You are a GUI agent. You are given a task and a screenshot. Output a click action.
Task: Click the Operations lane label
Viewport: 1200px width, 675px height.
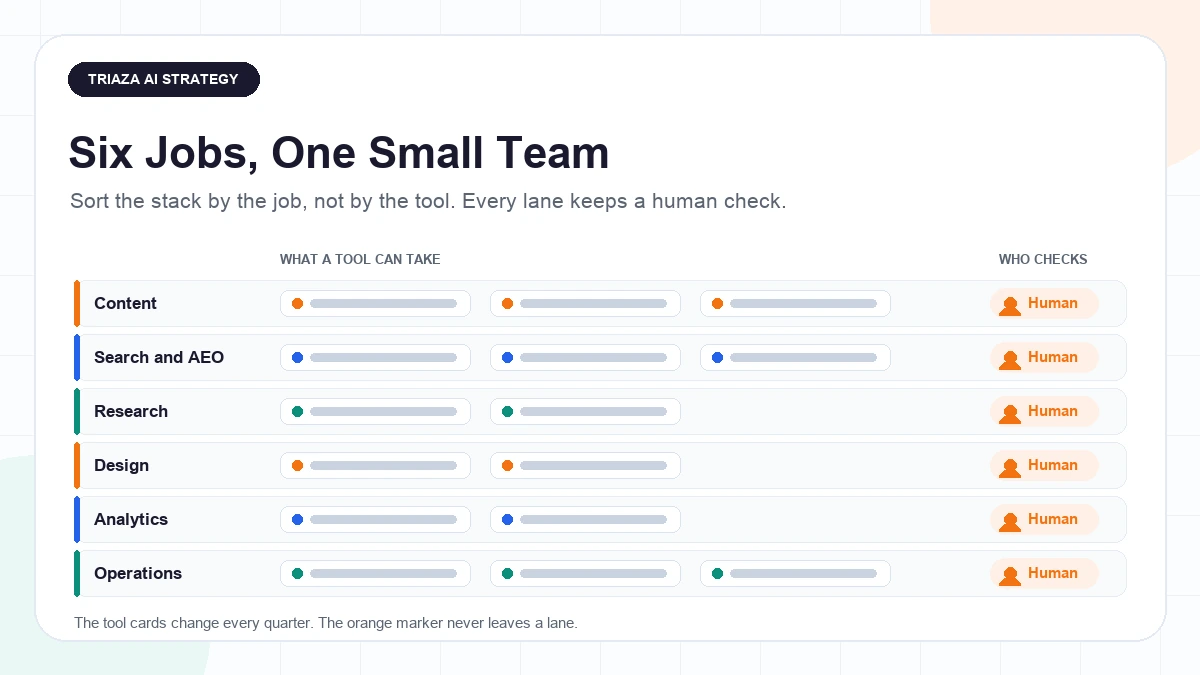(x=138, y=573)
